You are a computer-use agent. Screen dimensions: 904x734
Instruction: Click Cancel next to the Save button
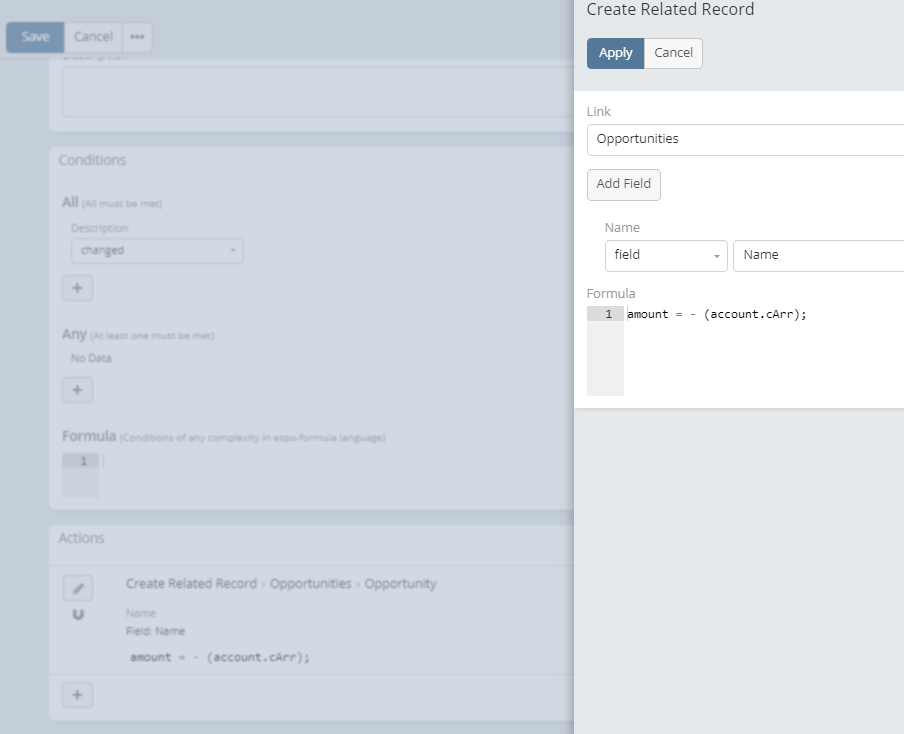click(x=93, y=37)
